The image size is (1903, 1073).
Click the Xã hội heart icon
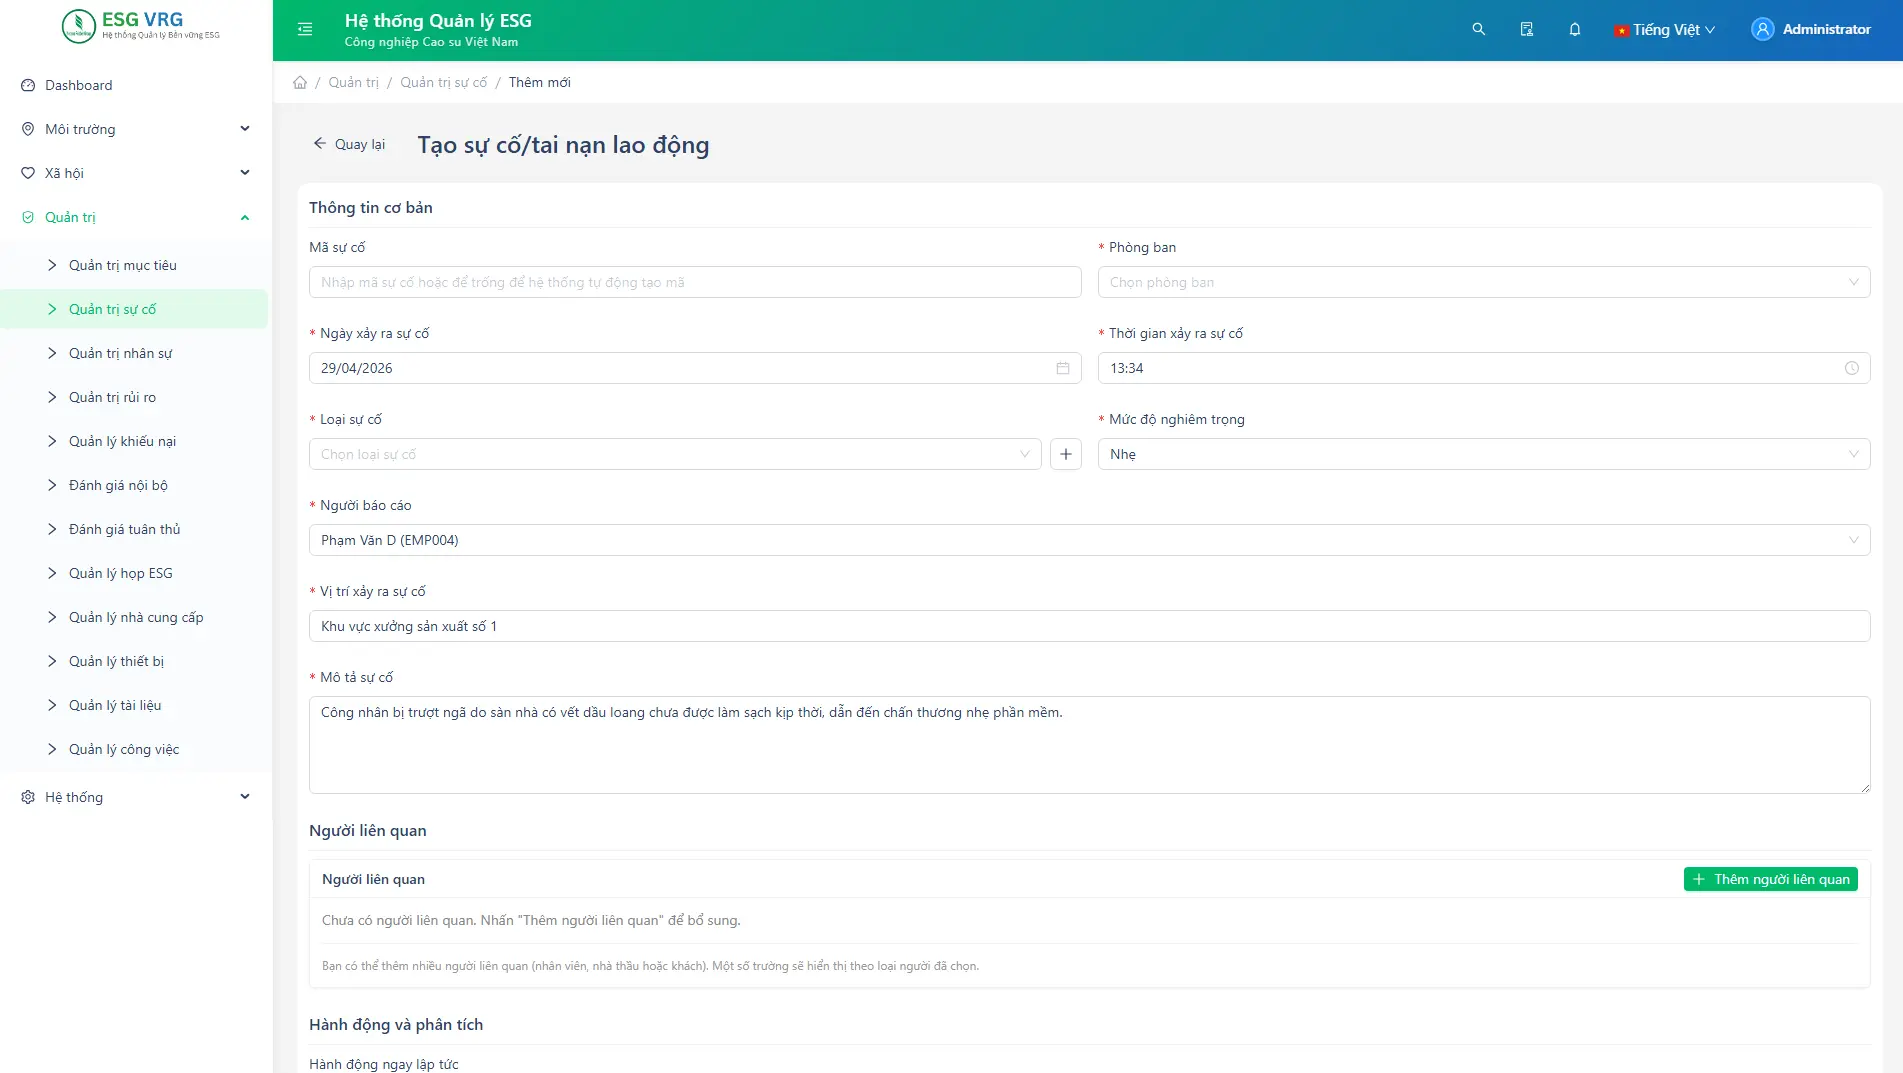point(28,173)
